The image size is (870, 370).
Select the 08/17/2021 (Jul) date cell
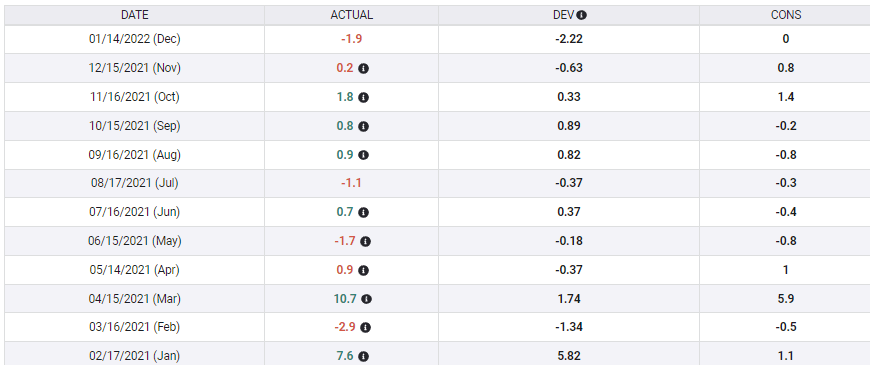[135, 183]
